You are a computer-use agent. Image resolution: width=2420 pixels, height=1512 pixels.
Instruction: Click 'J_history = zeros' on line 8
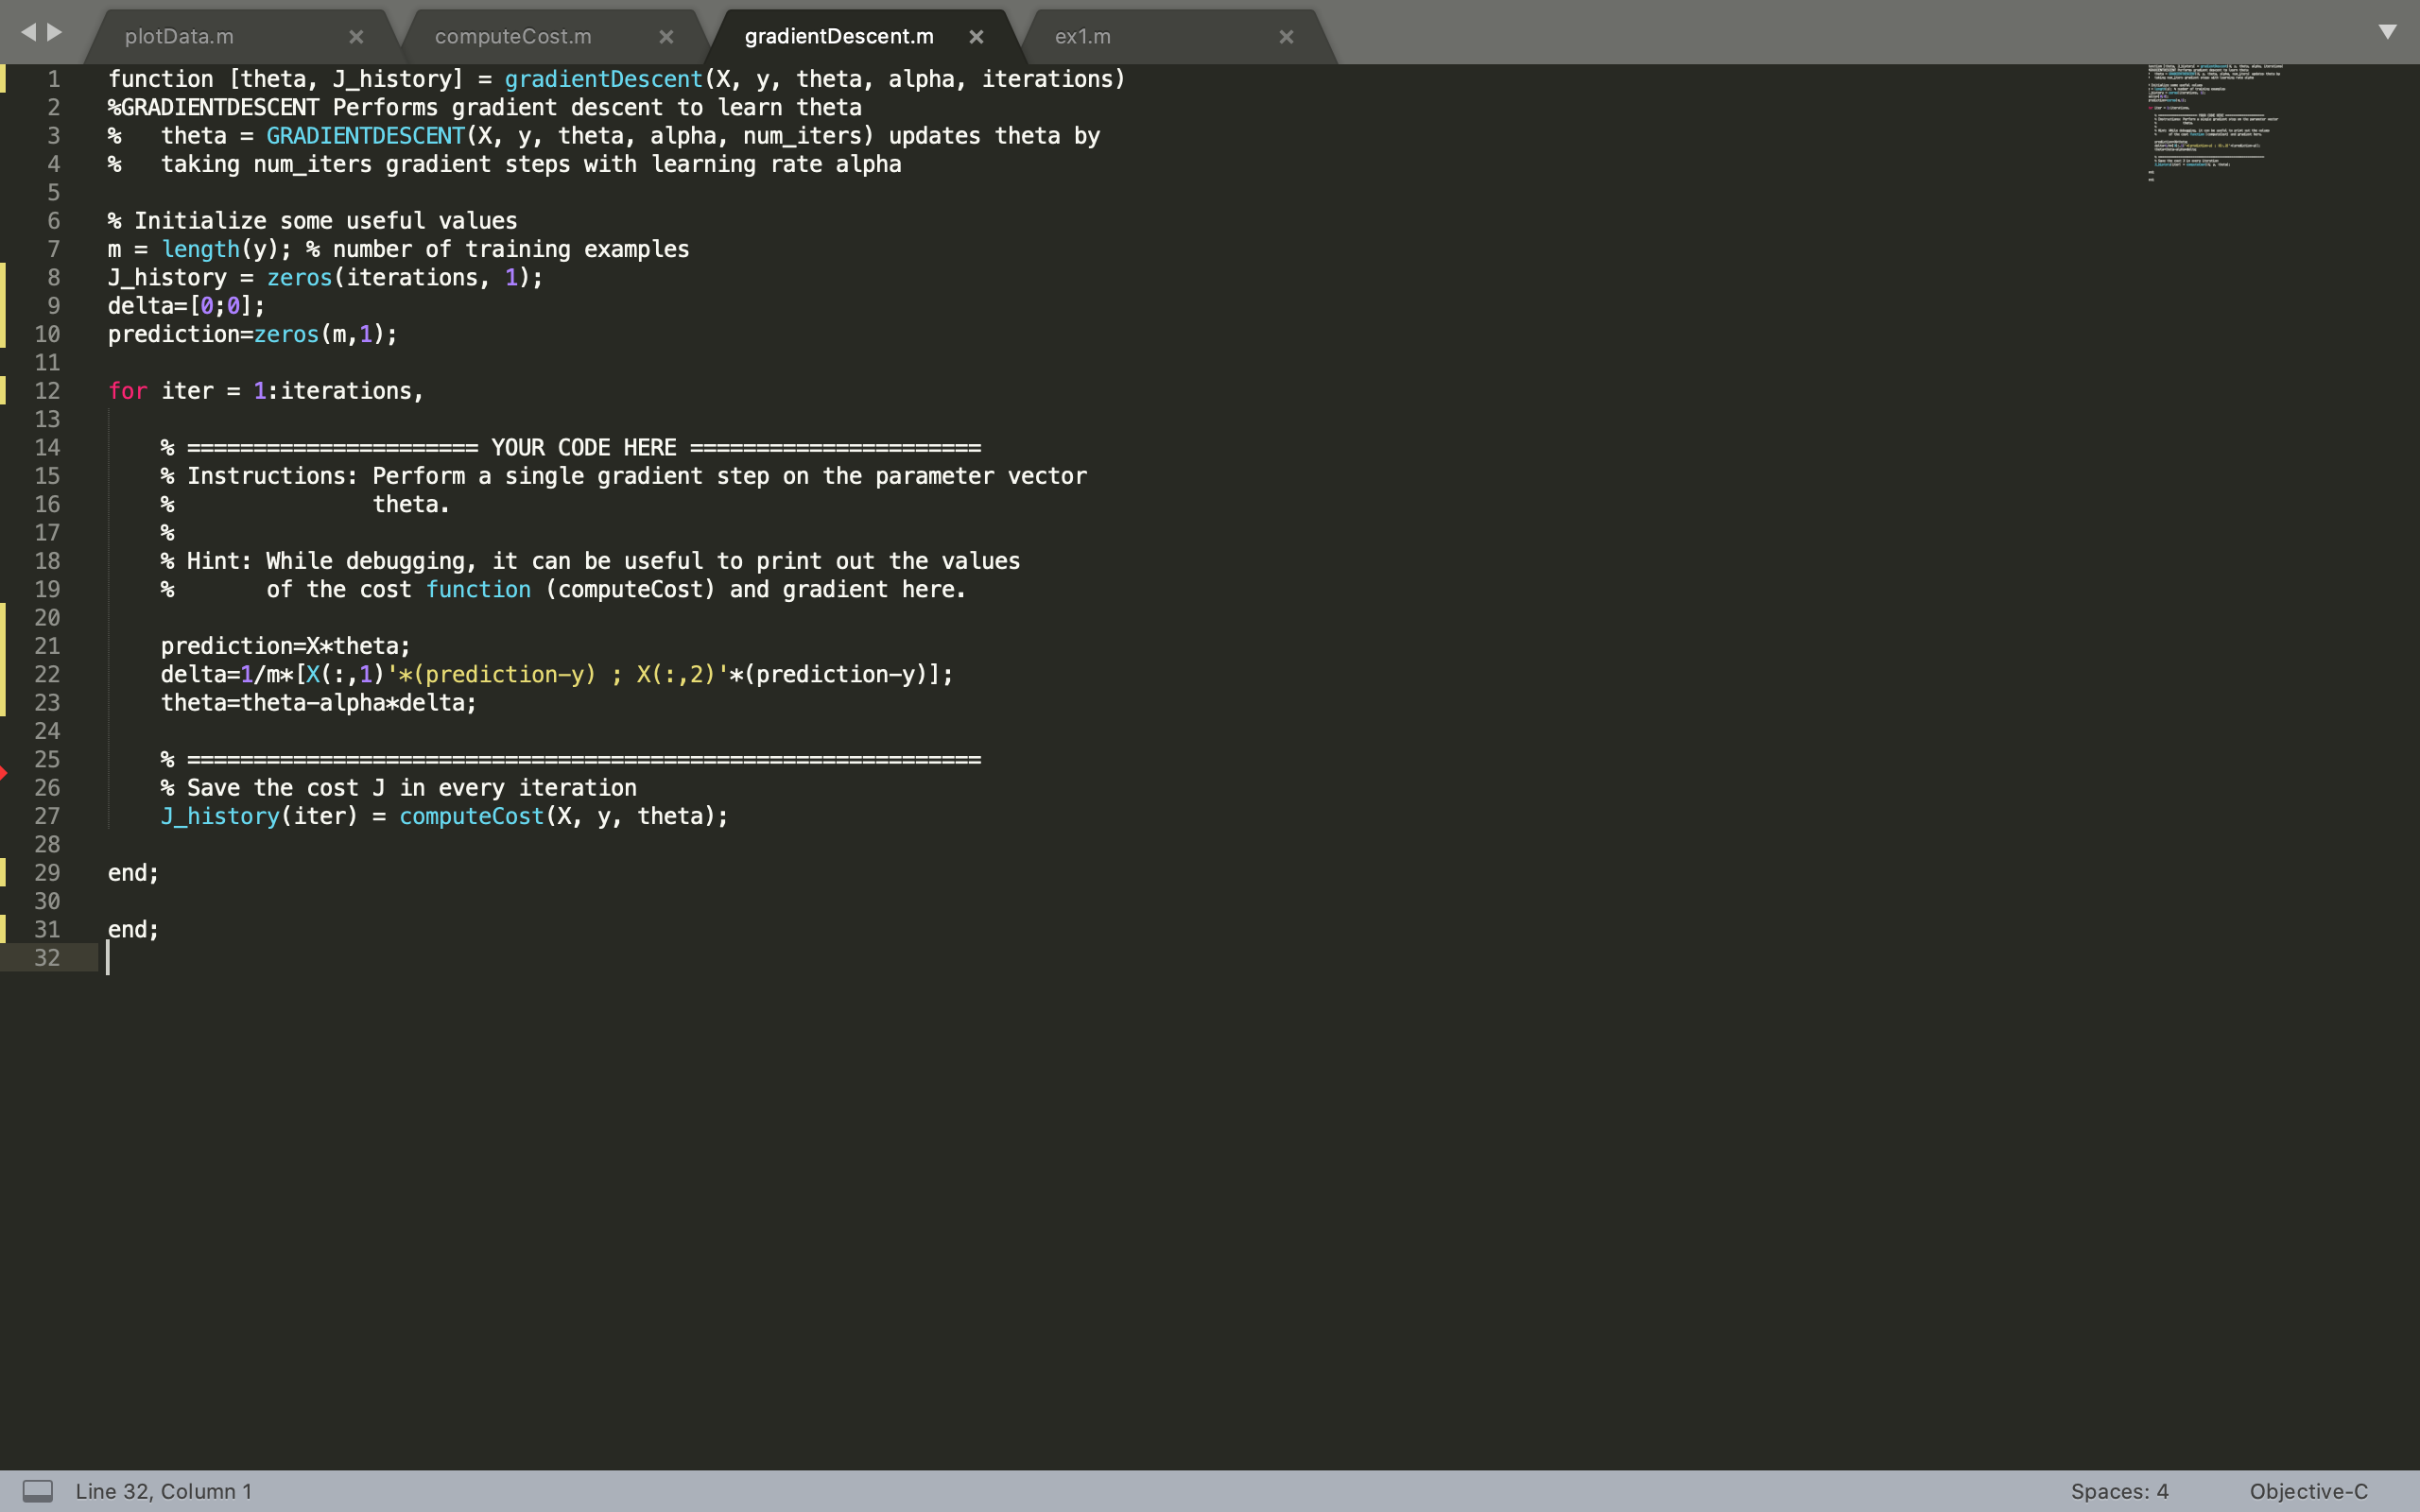220,278
